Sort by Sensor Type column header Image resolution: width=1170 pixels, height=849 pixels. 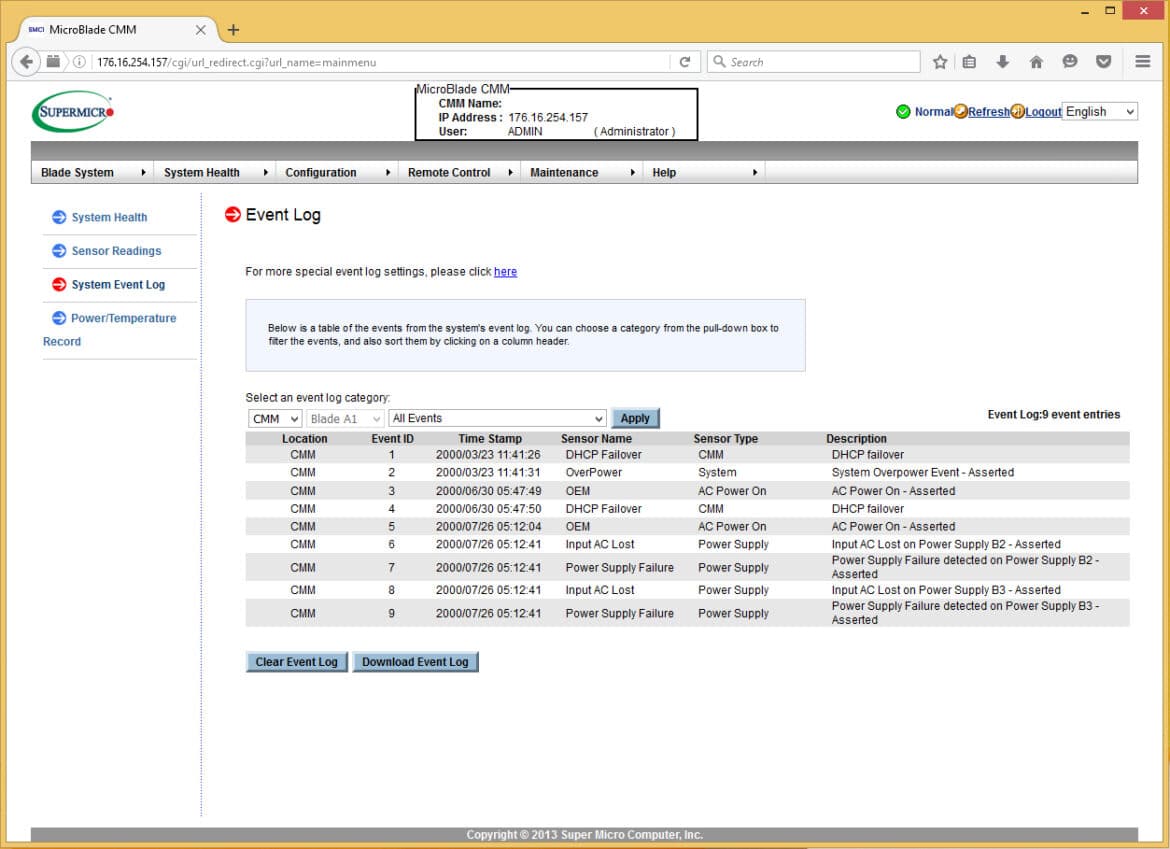(x=725, y=439)
